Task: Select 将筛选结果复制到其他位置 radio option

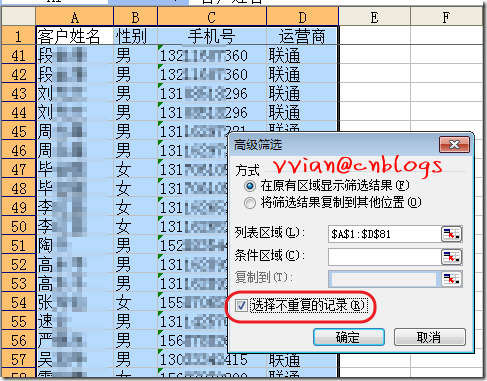Action: [x=250, y=202]
